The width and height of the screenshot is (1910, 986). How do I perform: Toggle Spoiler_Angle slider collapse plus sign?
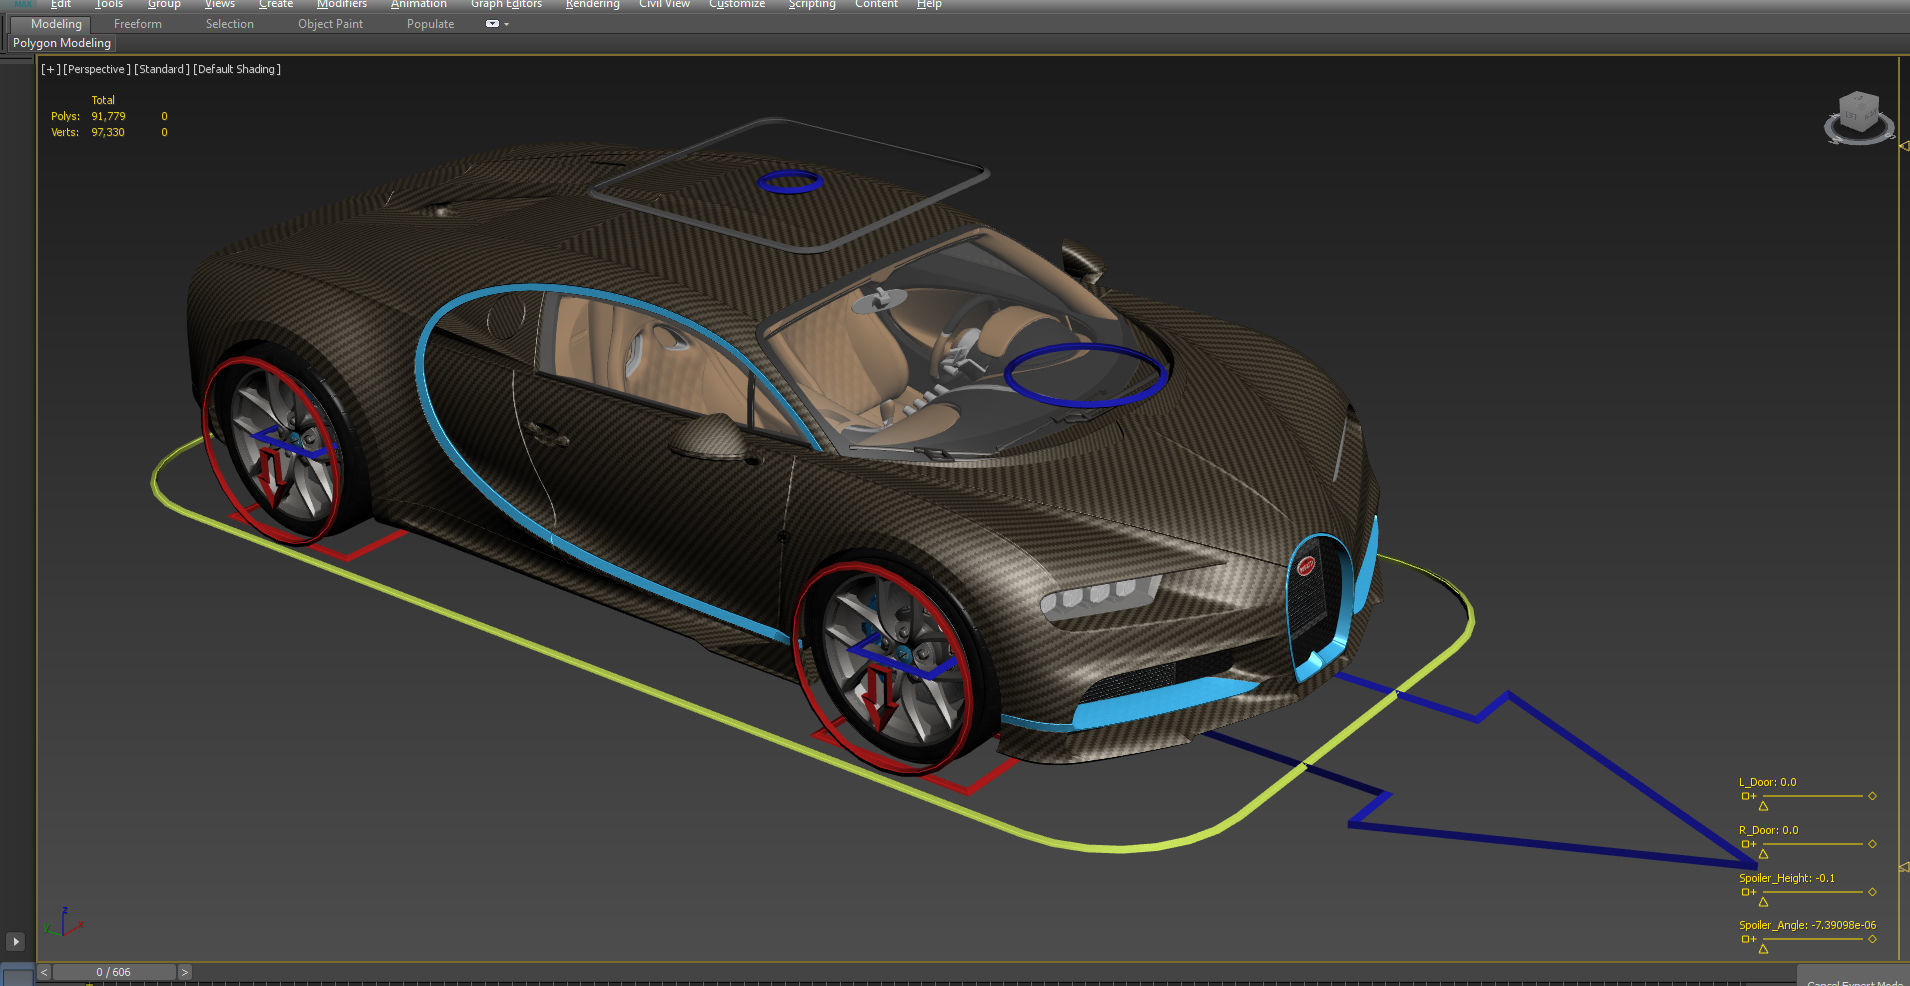pos(1753,939)
